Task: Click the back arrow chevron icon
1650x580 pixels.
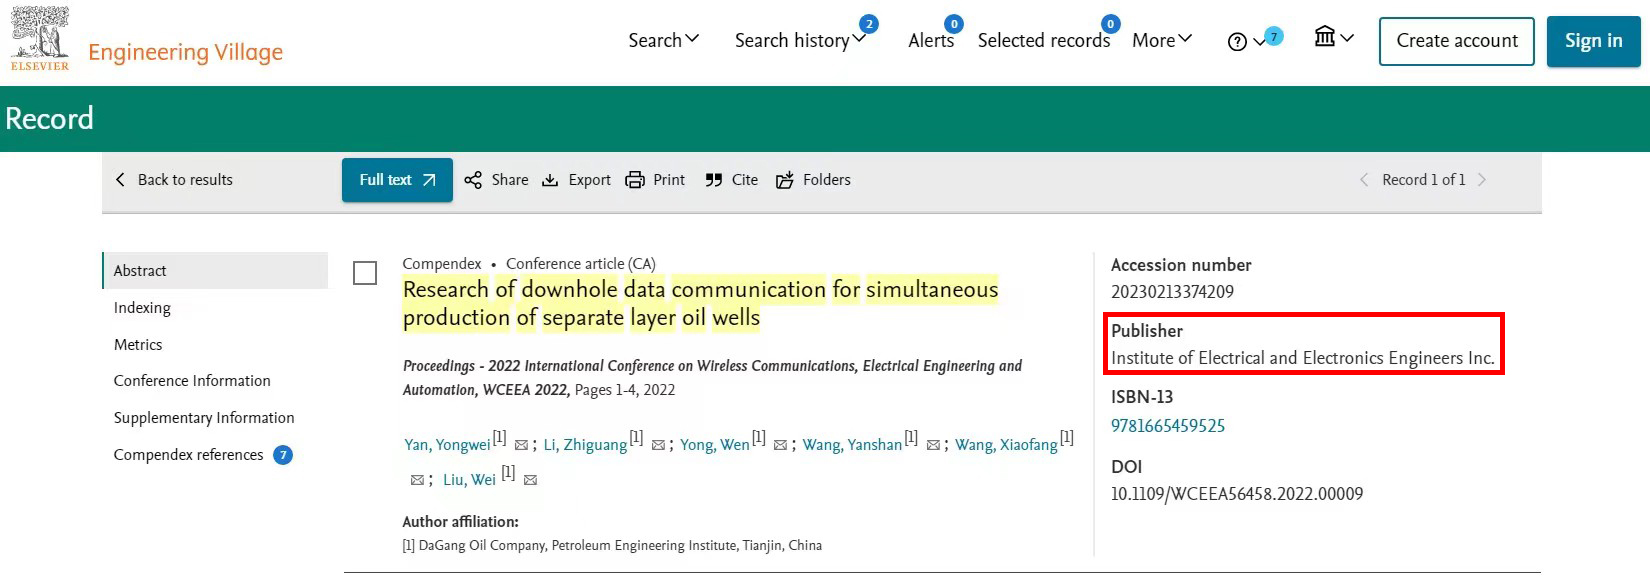Action: click(120, 180)
